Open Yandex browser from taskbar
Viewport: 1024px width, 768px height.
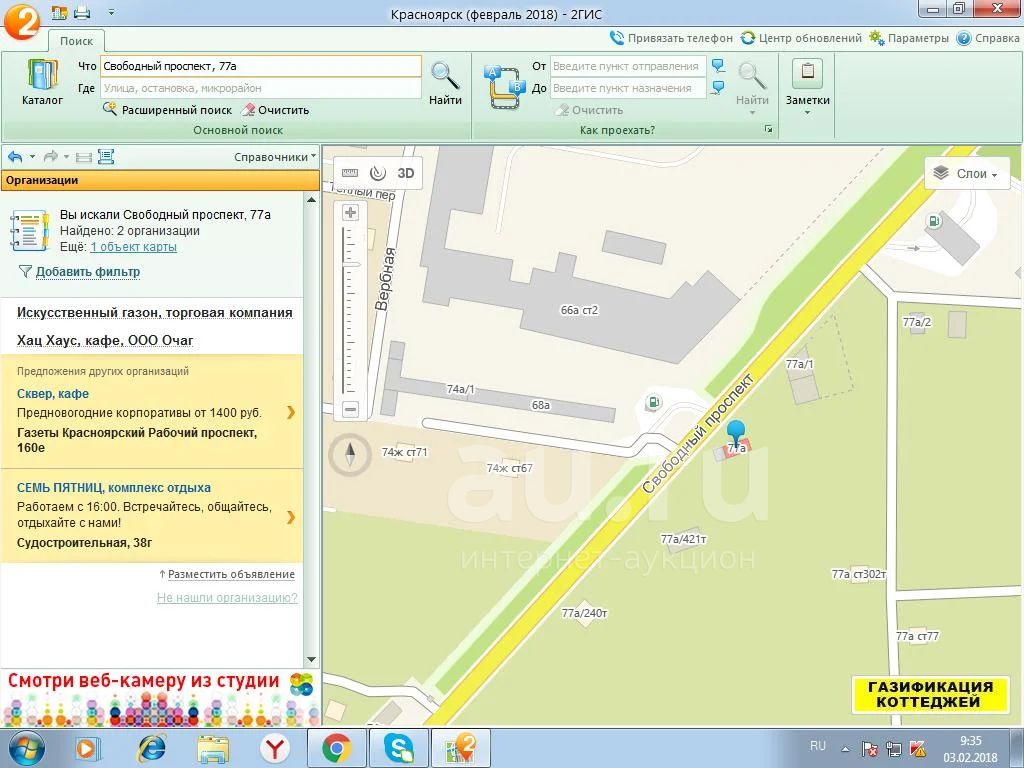[x=275, y=748]
